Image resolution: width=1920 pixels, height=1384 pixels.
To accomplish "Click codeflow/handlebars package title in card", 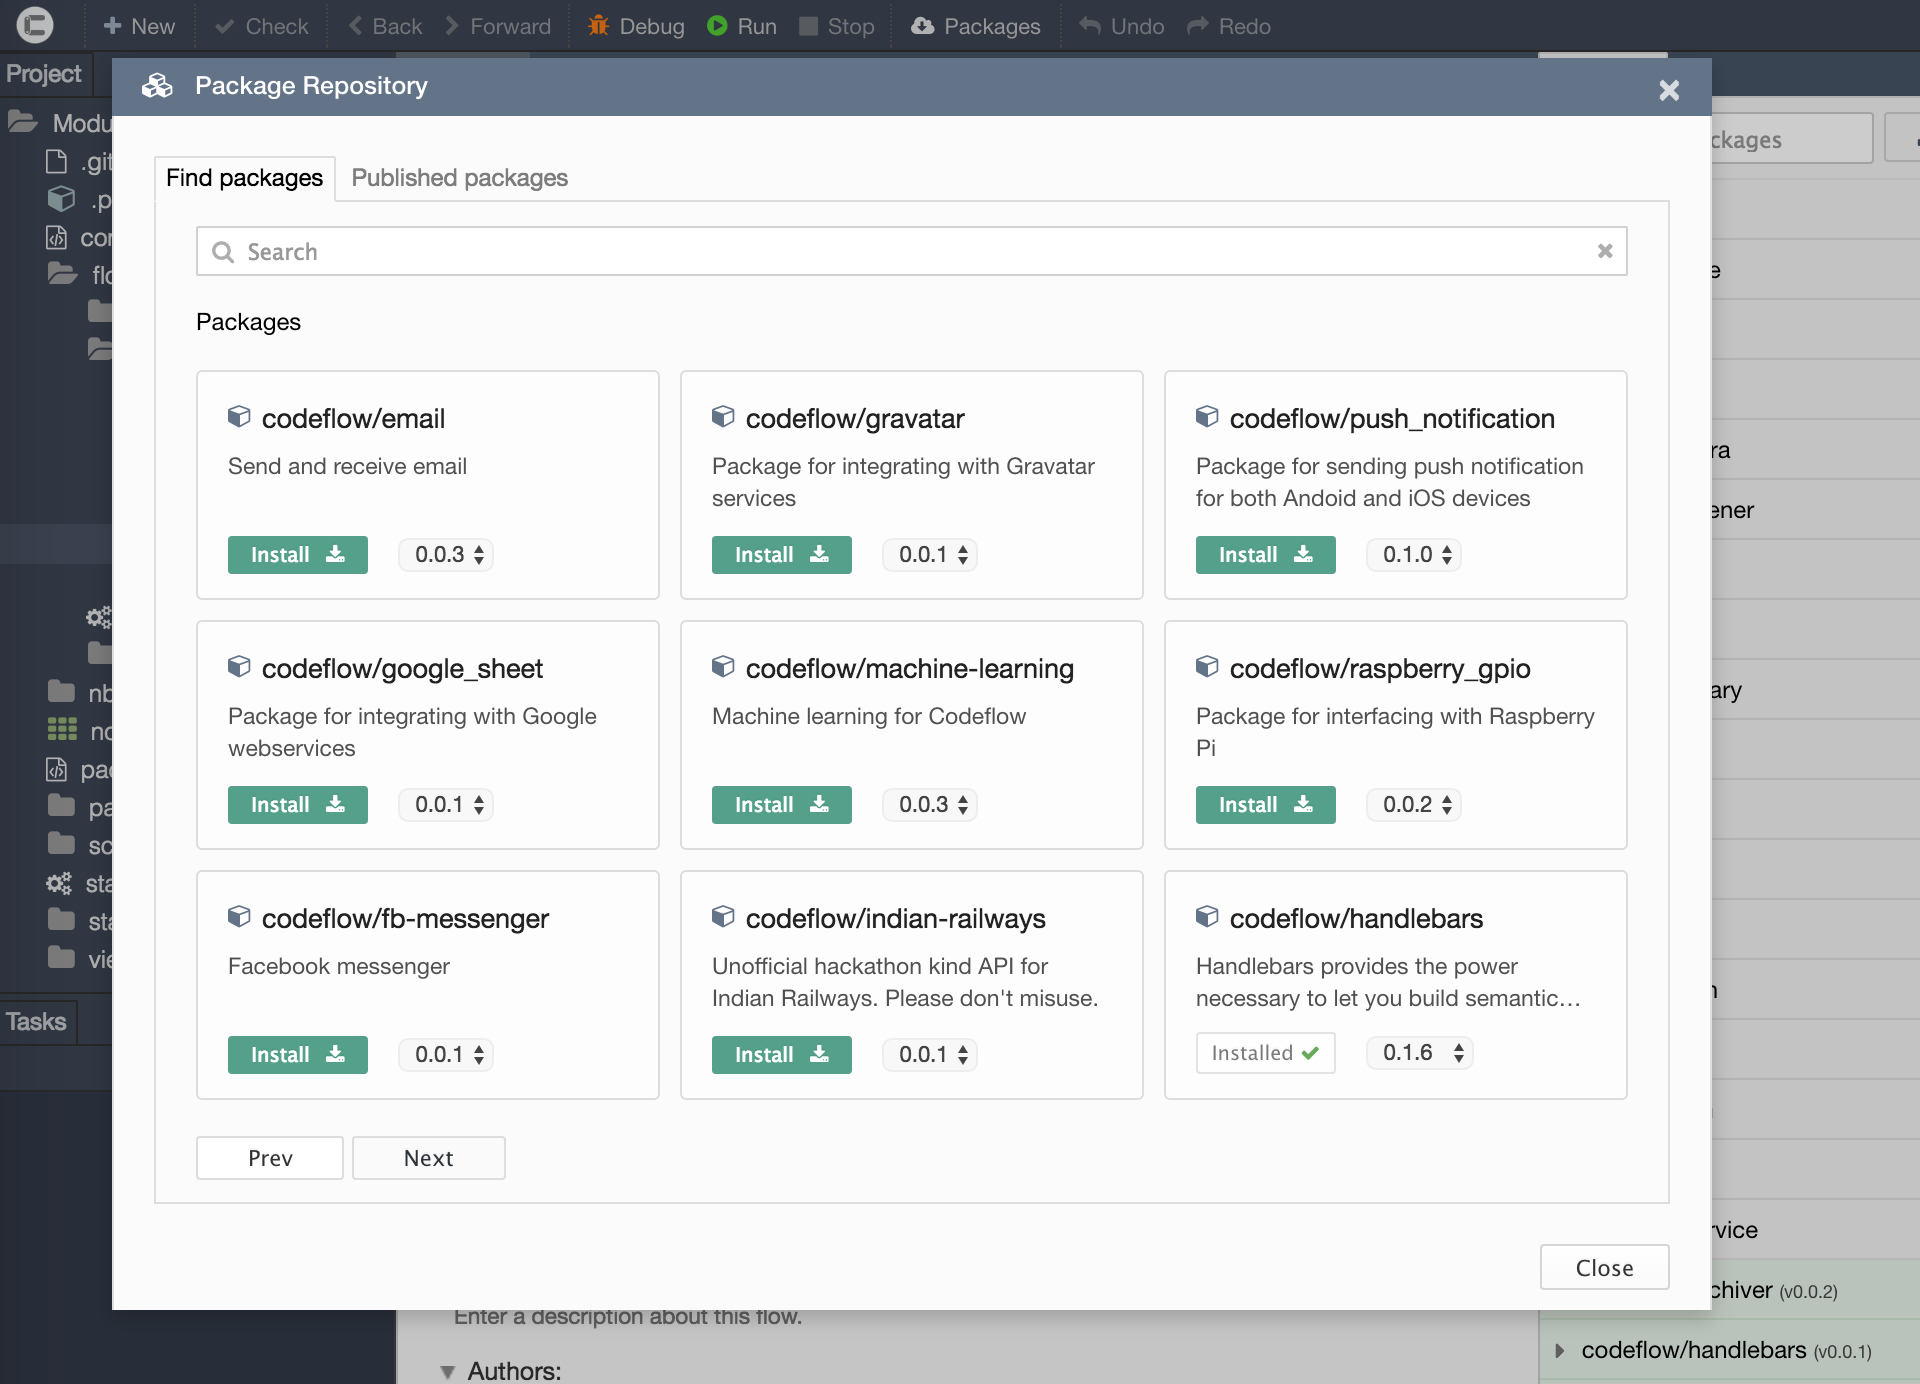I will 1356,919.
